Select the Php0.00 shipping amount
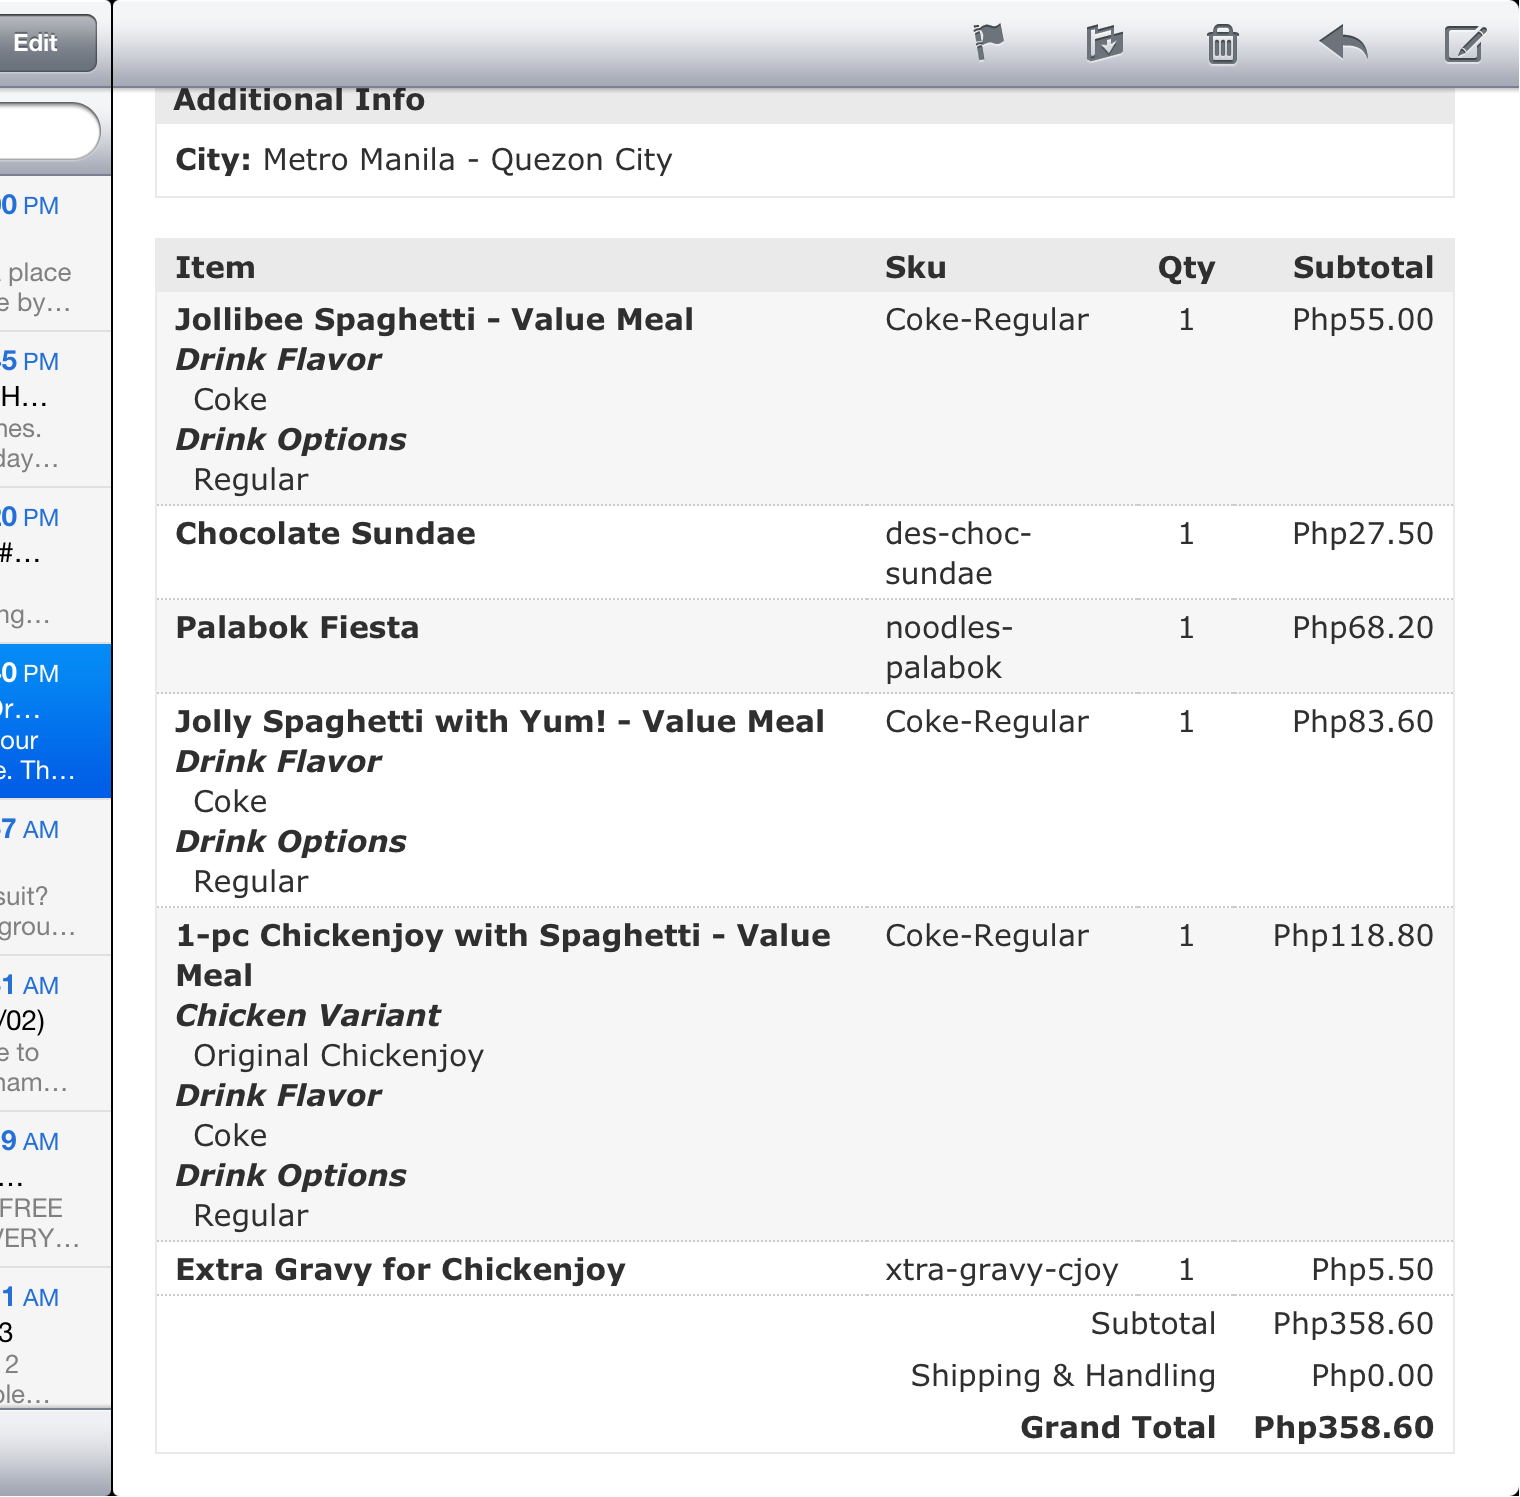1520x1497 pixels. pyautogui.click(x=1372, y=1375)
